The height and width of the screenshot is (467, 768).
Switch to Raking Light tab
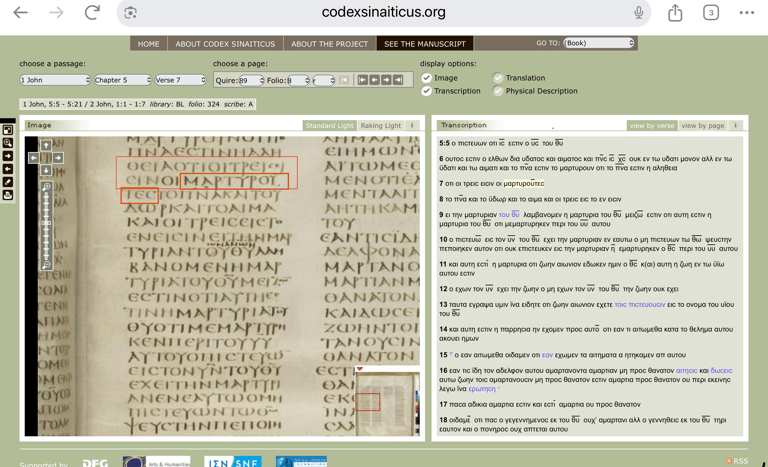[x=381, y=125]
